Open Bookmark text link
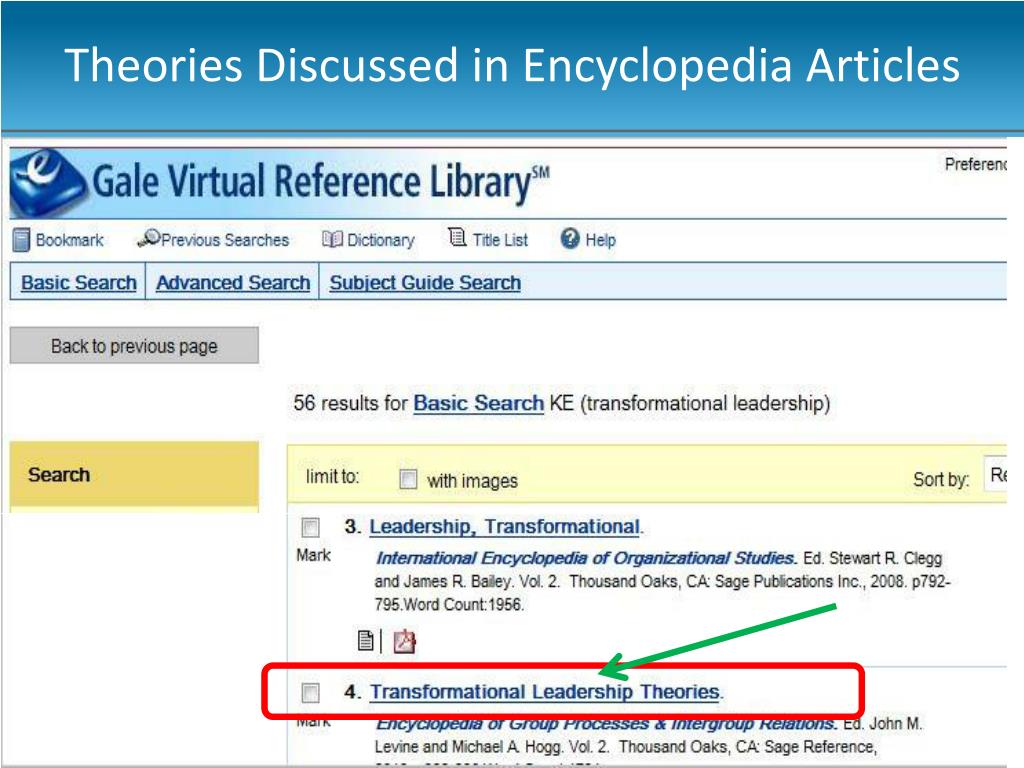Image resolution: width=1024 pixels, height=768 pixels. coord(70,240)
